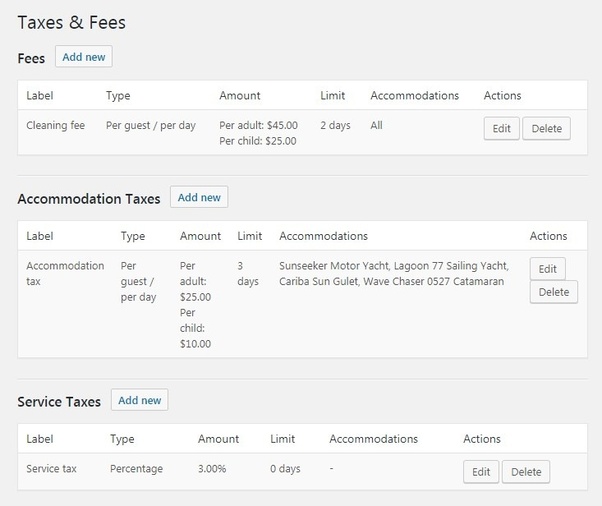Click Add new beside Service Taxes
Viewport: 602px width, 506px height.
pyautogui.click(x=139, y=400)
